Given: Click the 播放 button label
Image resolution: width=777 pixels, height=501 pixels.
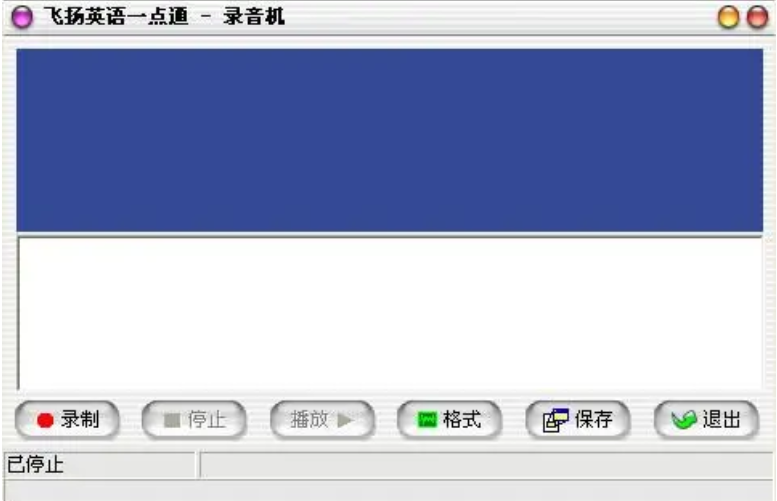Looking at the screenshot, I should 309,420.
